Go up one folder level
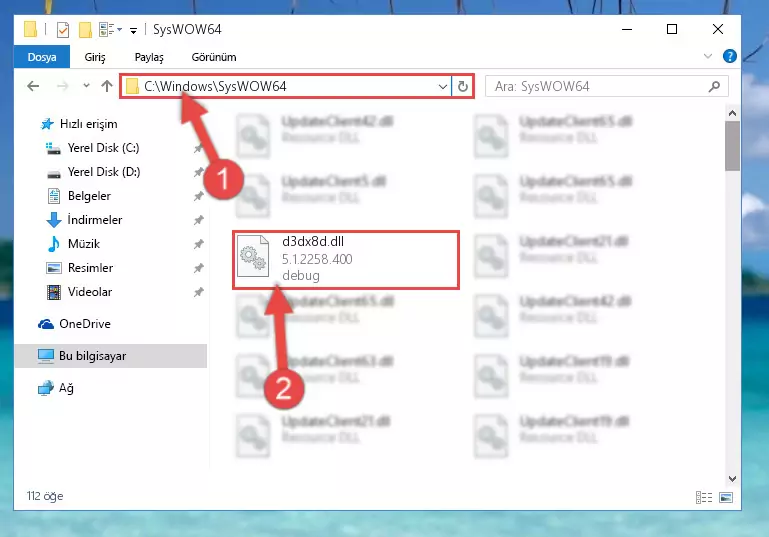The image size is (769, 537). click(x=107, y=86)
